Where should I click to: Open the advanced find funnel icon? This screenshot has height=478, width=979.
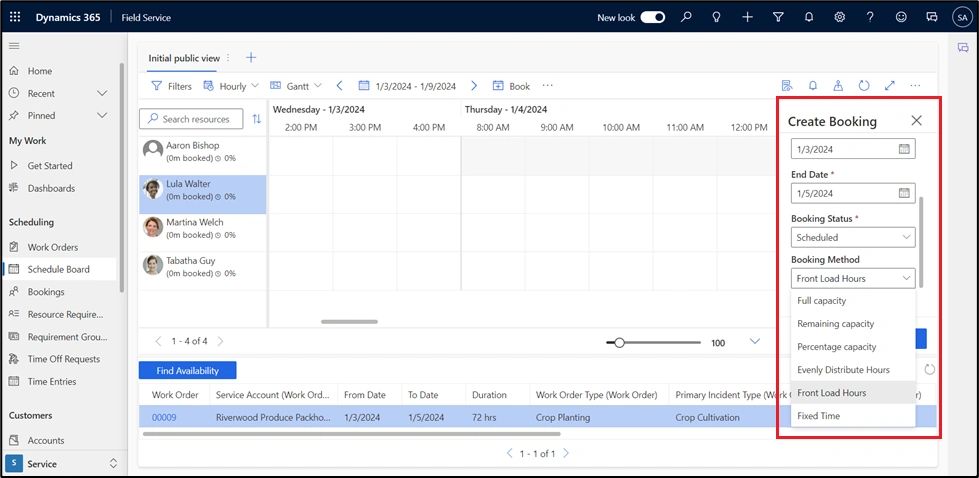[778, 17]
